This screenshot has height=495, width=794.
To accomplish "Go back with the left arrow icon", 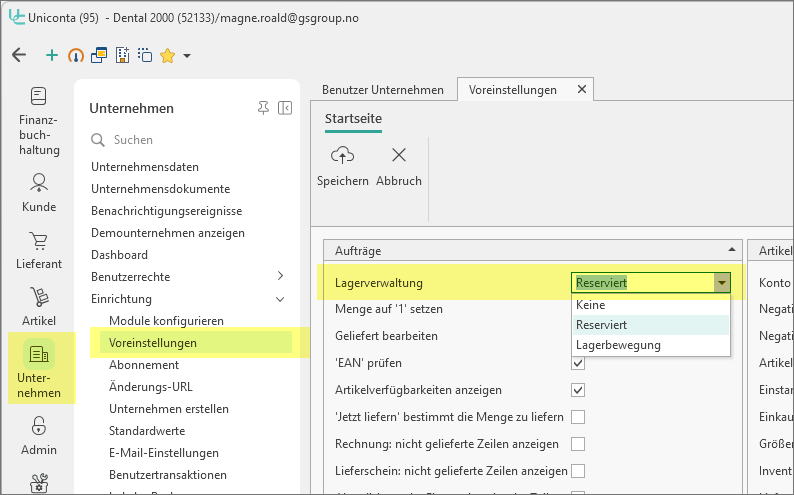I will click(x=19, y=55).
